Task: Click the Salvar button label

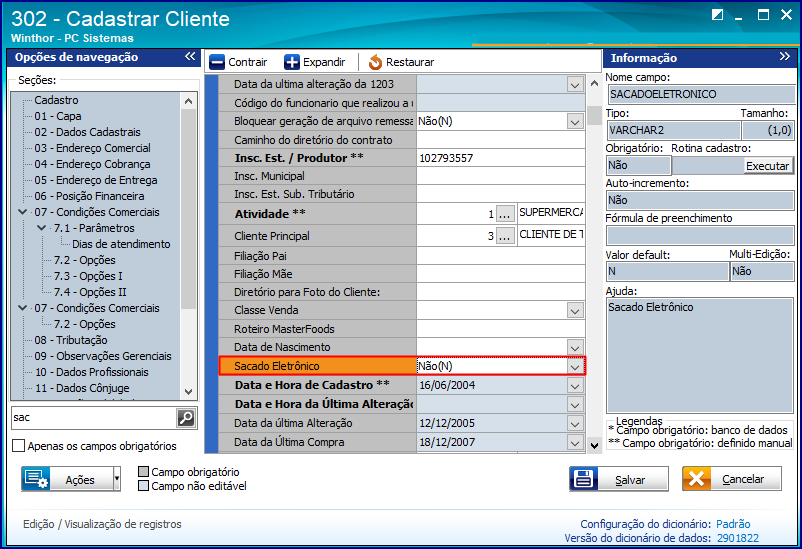Action: point(630,480)
